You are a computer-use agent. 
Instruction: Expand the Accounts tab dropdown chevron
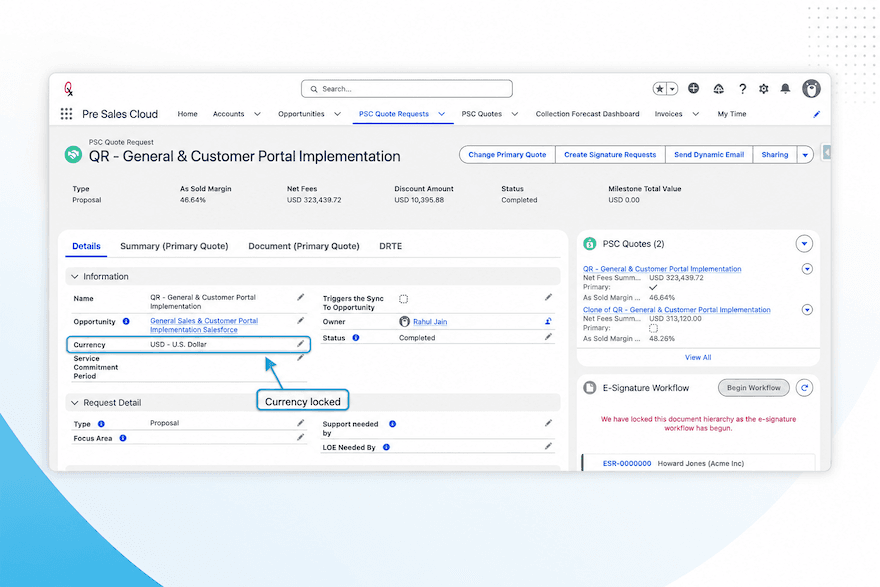coord(258,114)
